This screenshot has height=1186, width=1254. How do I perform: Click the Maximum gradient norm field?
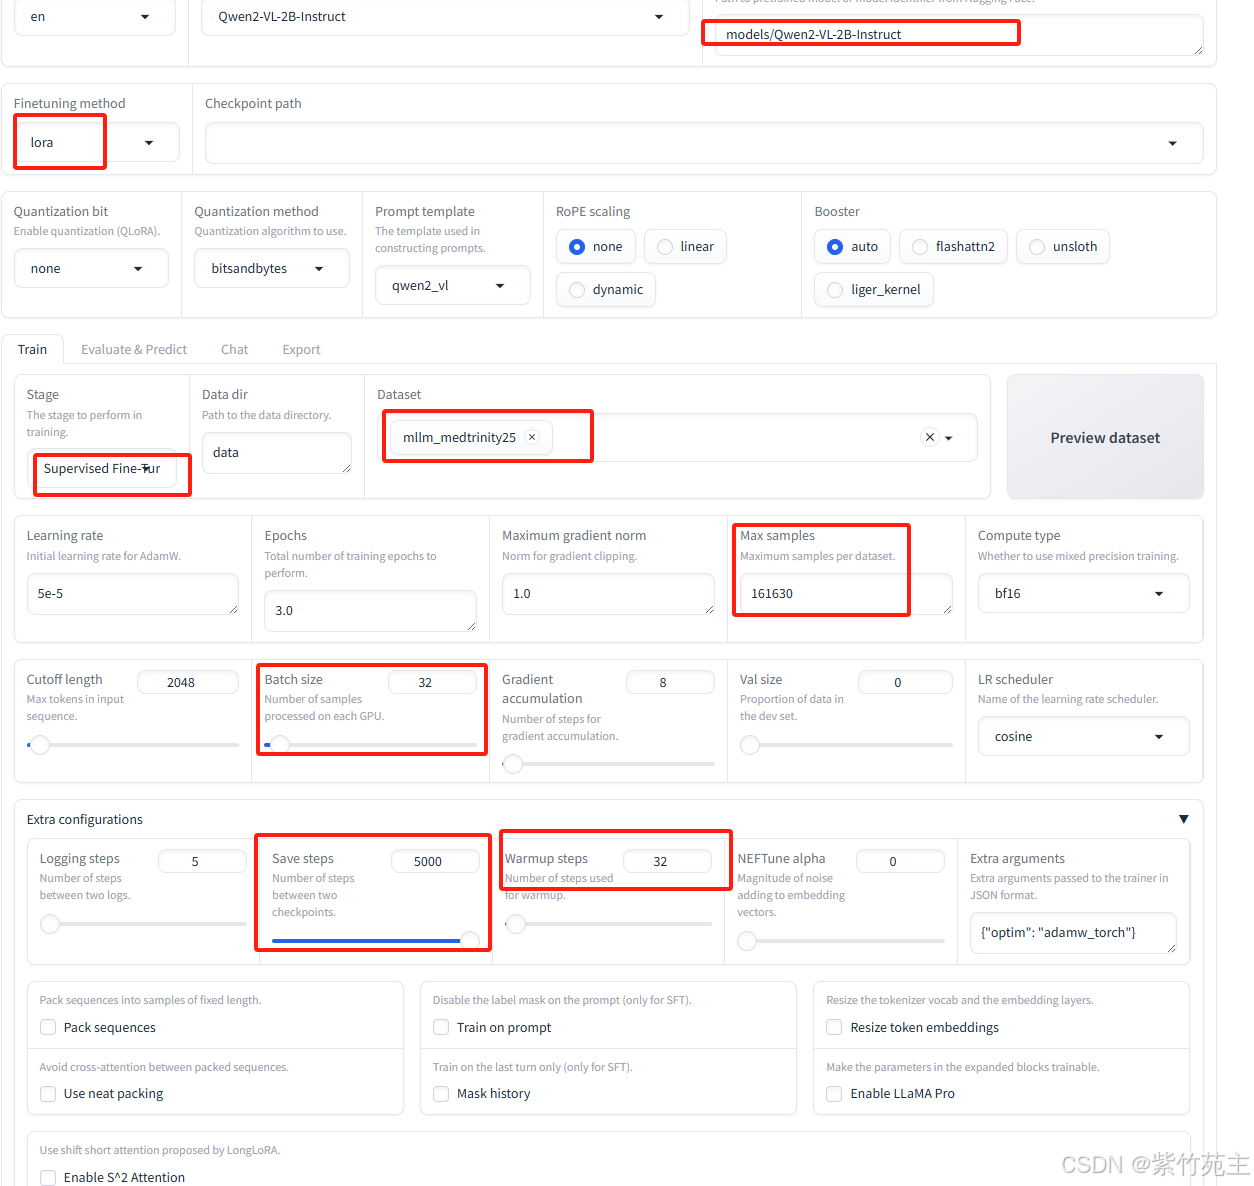(608, 594)
